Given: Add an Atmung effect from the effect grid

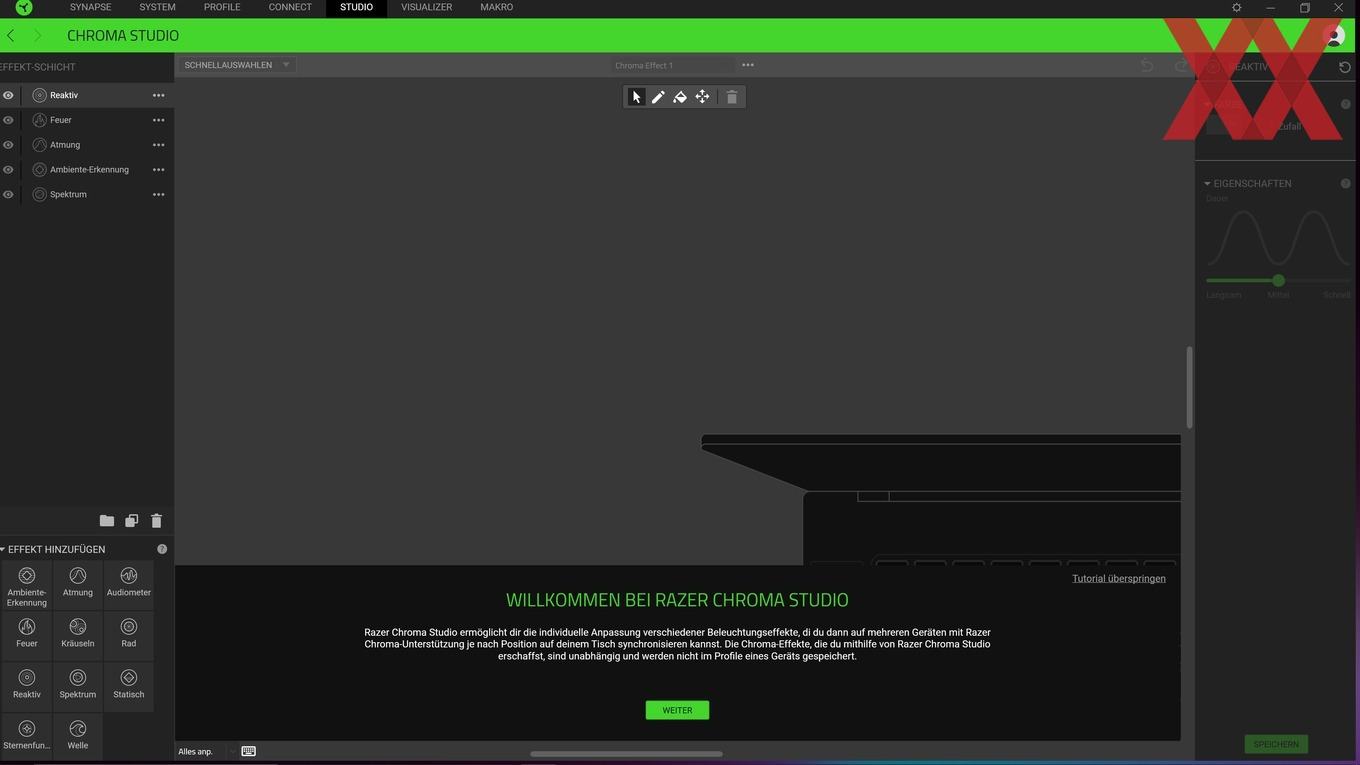Looking at the screenshot, I should (78, 585).
